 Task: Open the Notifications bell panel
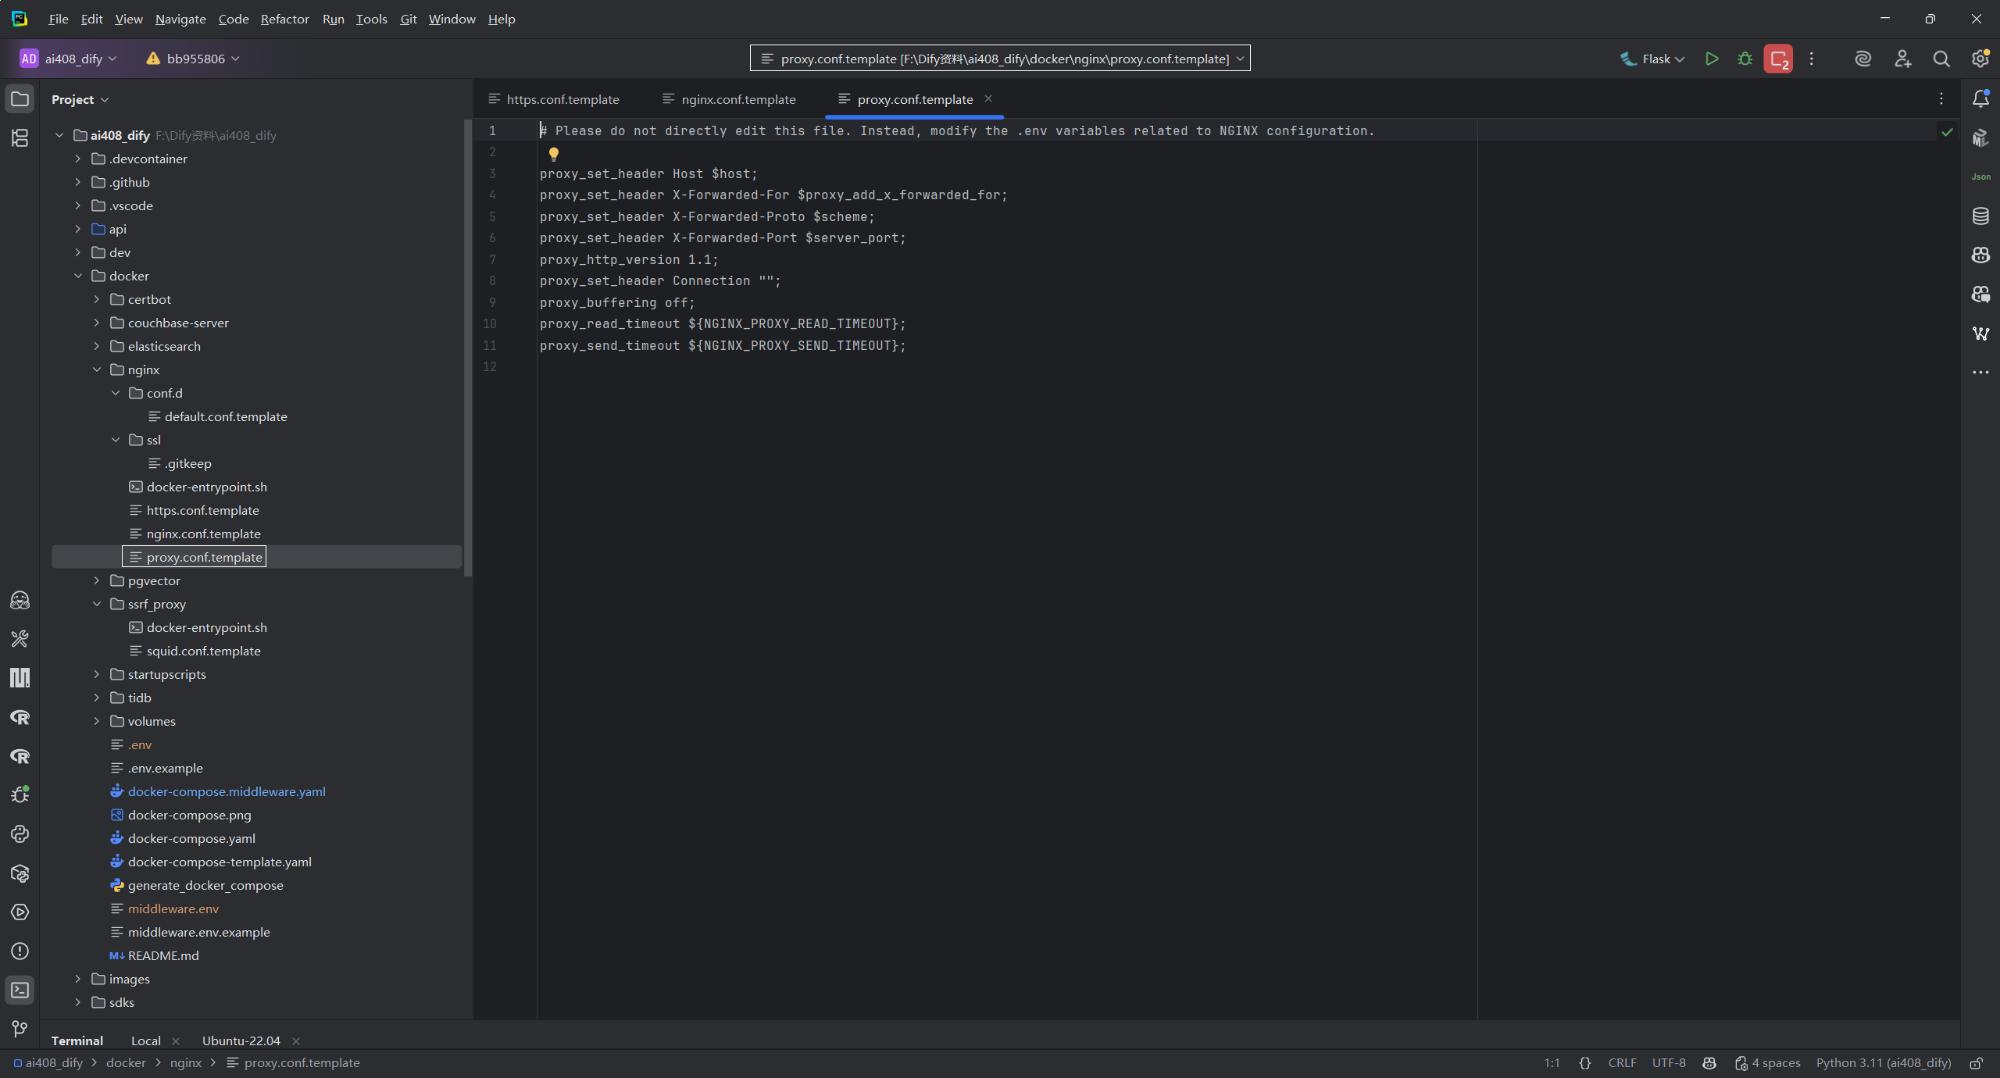pos(1980,99)
